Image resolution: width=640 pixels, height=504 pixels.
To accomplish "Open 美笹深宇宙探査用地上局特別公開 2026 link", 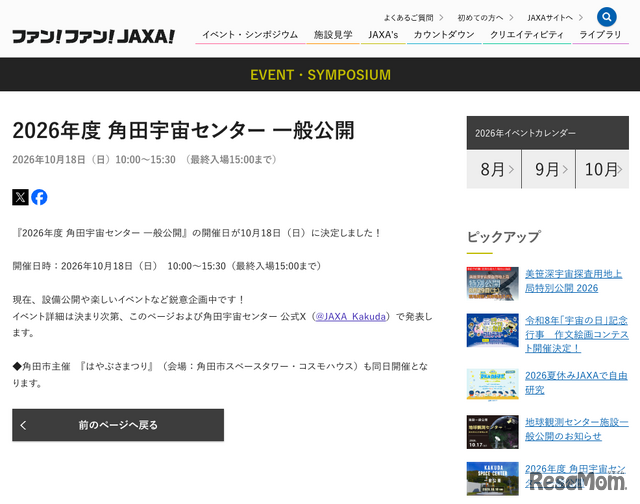I will [573, 281].
